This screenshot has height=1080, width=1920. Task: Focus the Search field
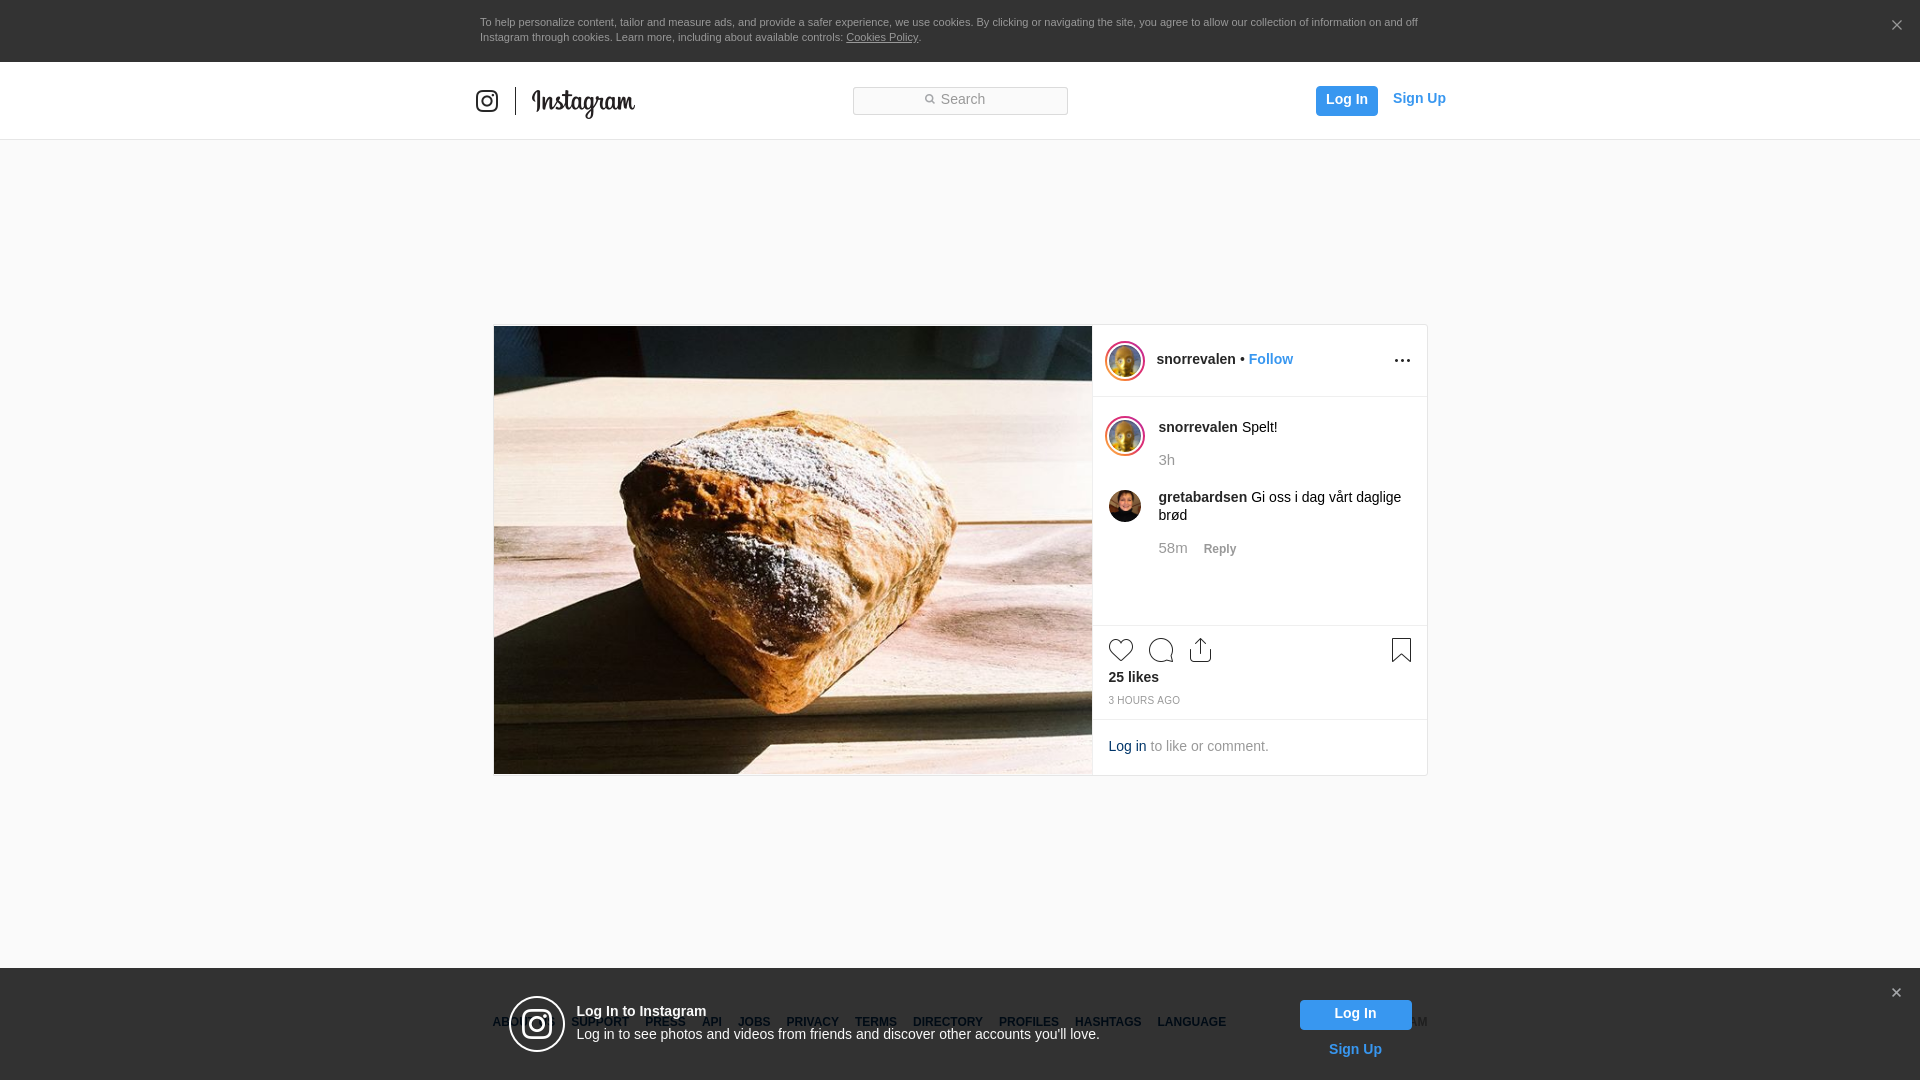click(x=960, y=100)
